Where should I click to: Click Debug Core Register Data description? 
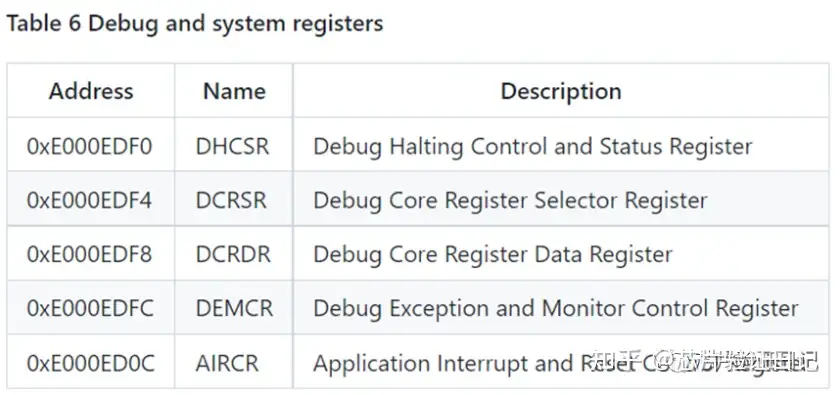click(x=493, y=254)
